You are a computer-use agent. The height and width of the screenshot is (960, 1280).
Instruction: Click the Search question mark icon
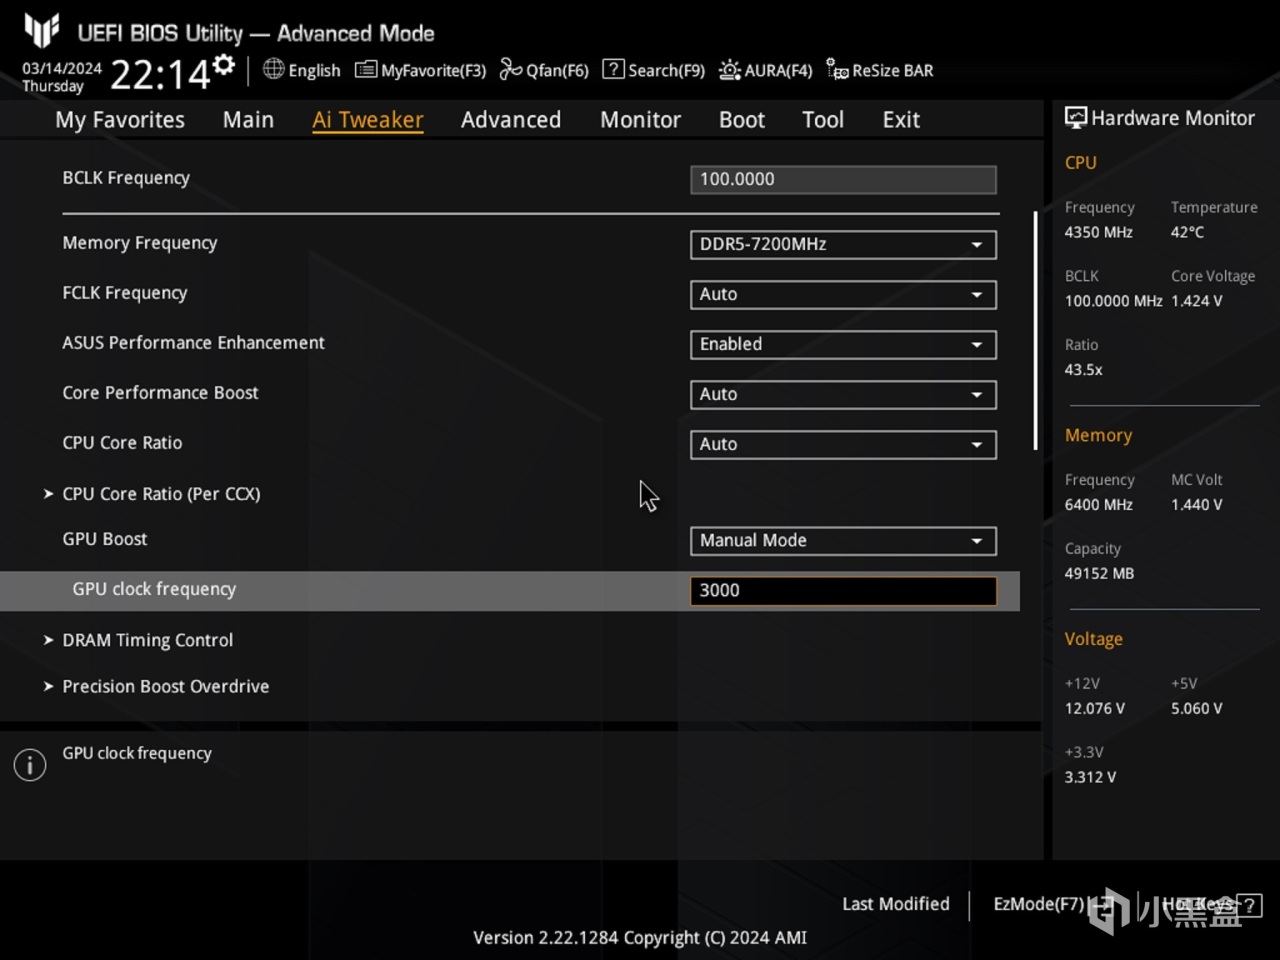coord(613,69)
